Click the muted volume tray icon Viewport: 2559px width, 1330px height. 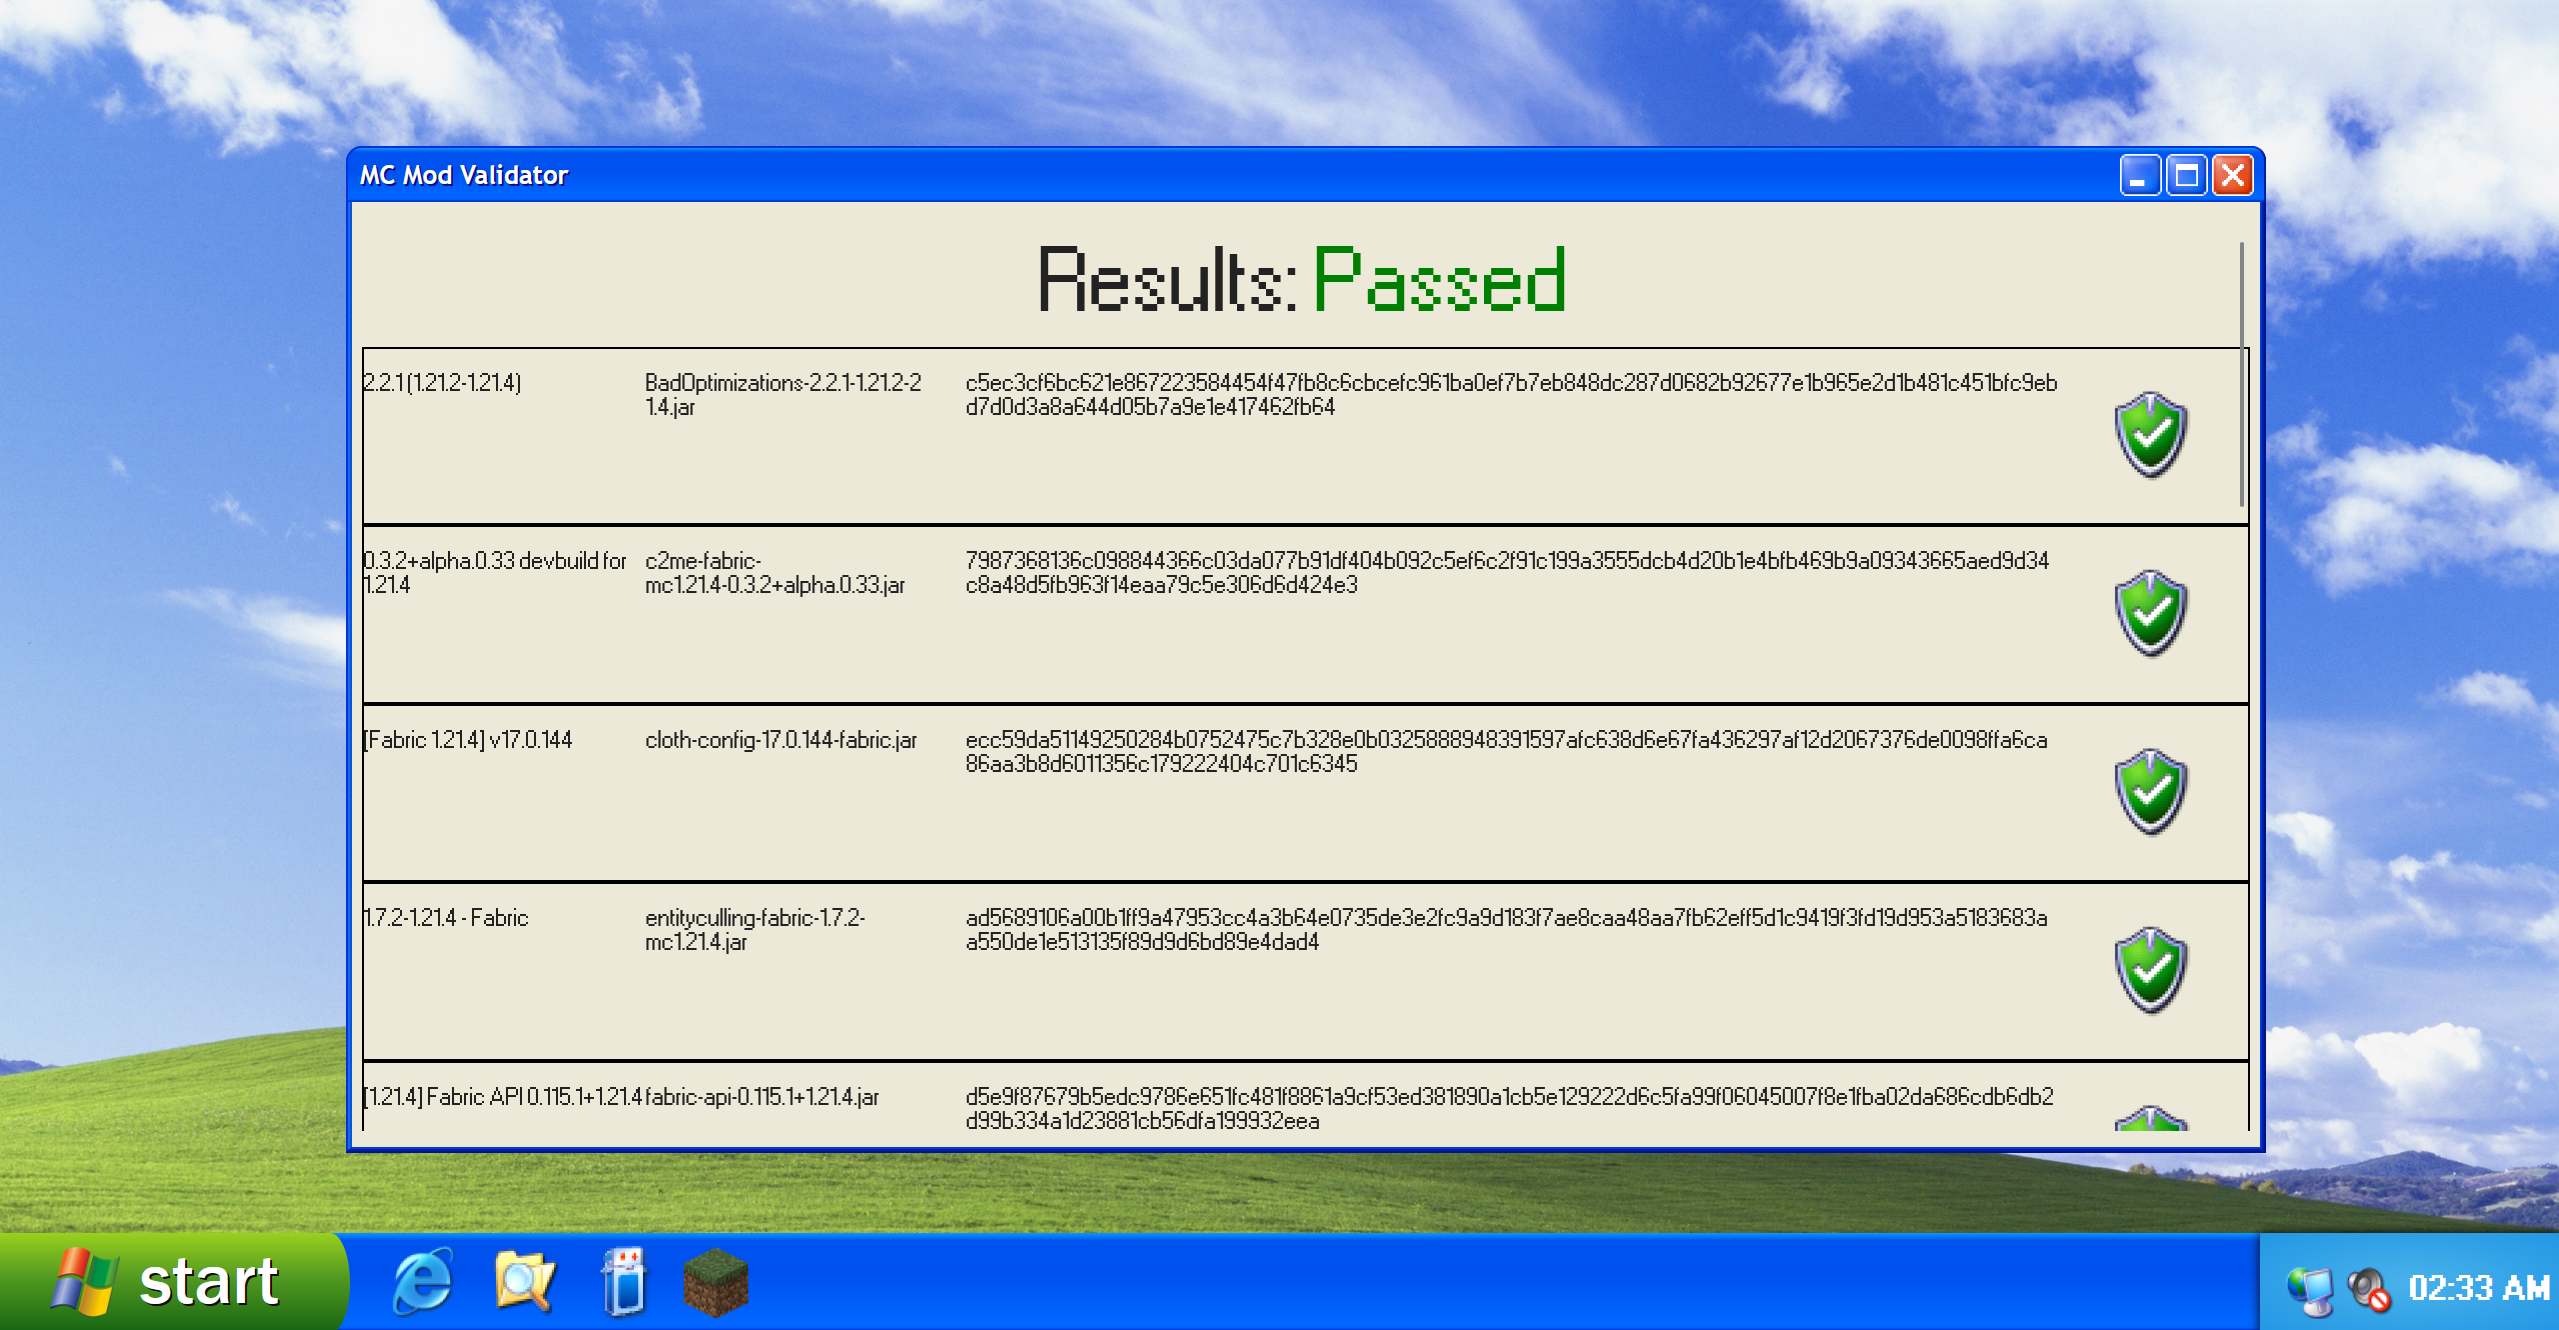tap(2368, 1288)
